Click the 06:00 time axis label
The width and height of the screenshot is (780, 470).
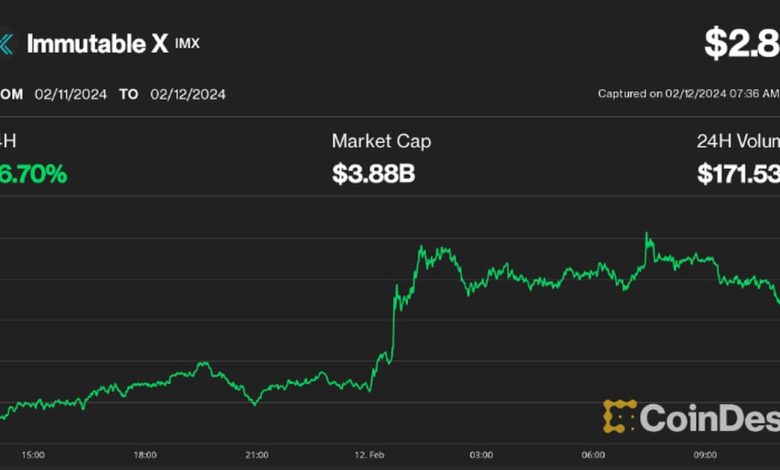coord(593,455)
